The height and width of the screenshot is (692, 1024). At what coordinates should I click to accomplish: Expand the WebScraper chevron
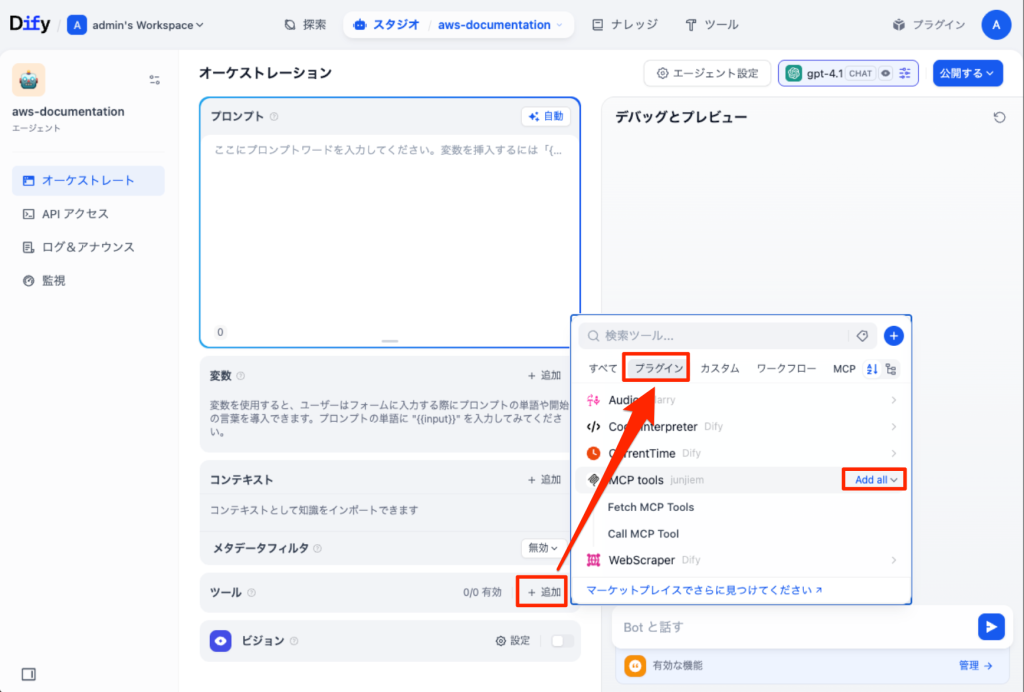893,560
